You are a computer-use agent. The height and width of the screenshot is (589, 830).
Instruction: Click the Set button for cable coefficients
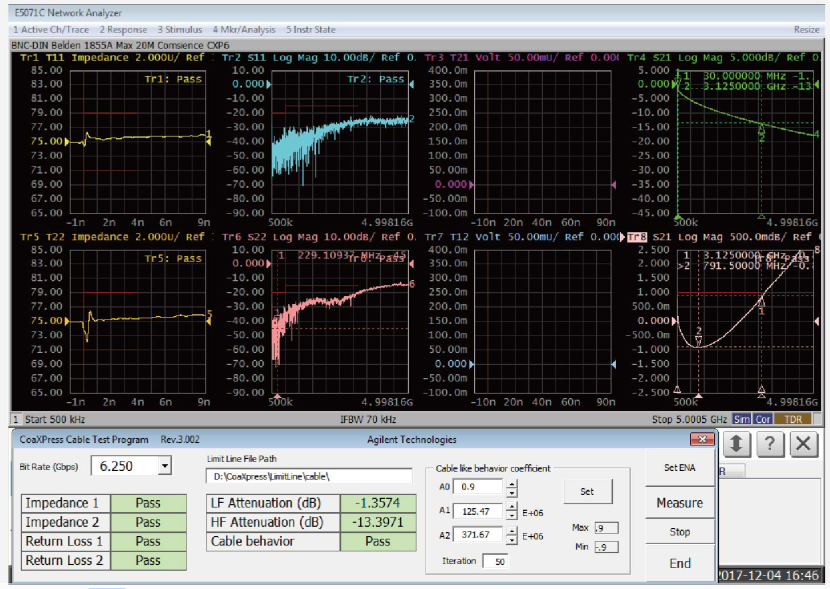[587, 491]
